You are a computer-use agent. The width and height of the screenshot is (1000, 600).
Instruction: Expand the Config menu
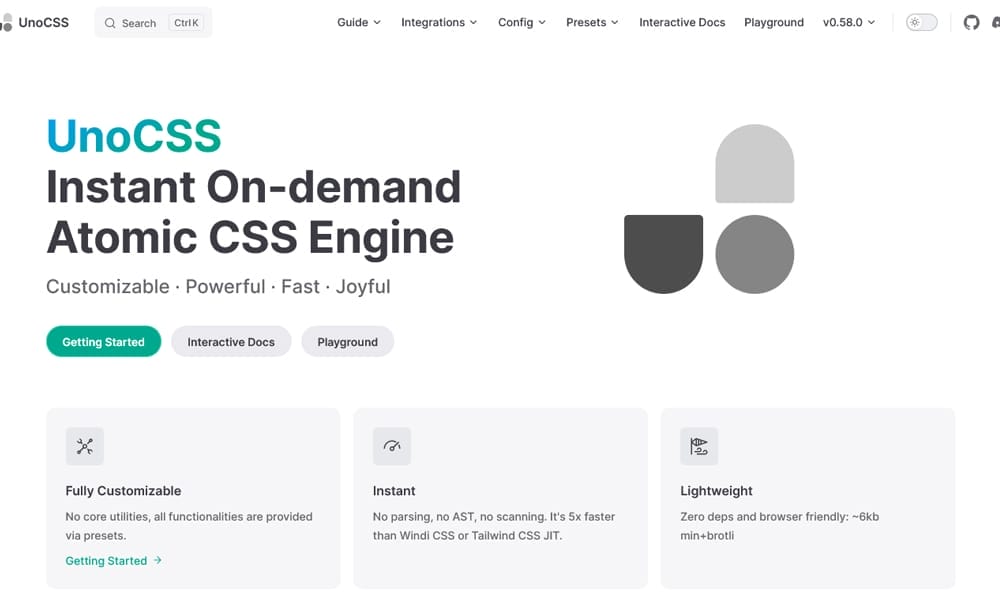tap(521, 22)
